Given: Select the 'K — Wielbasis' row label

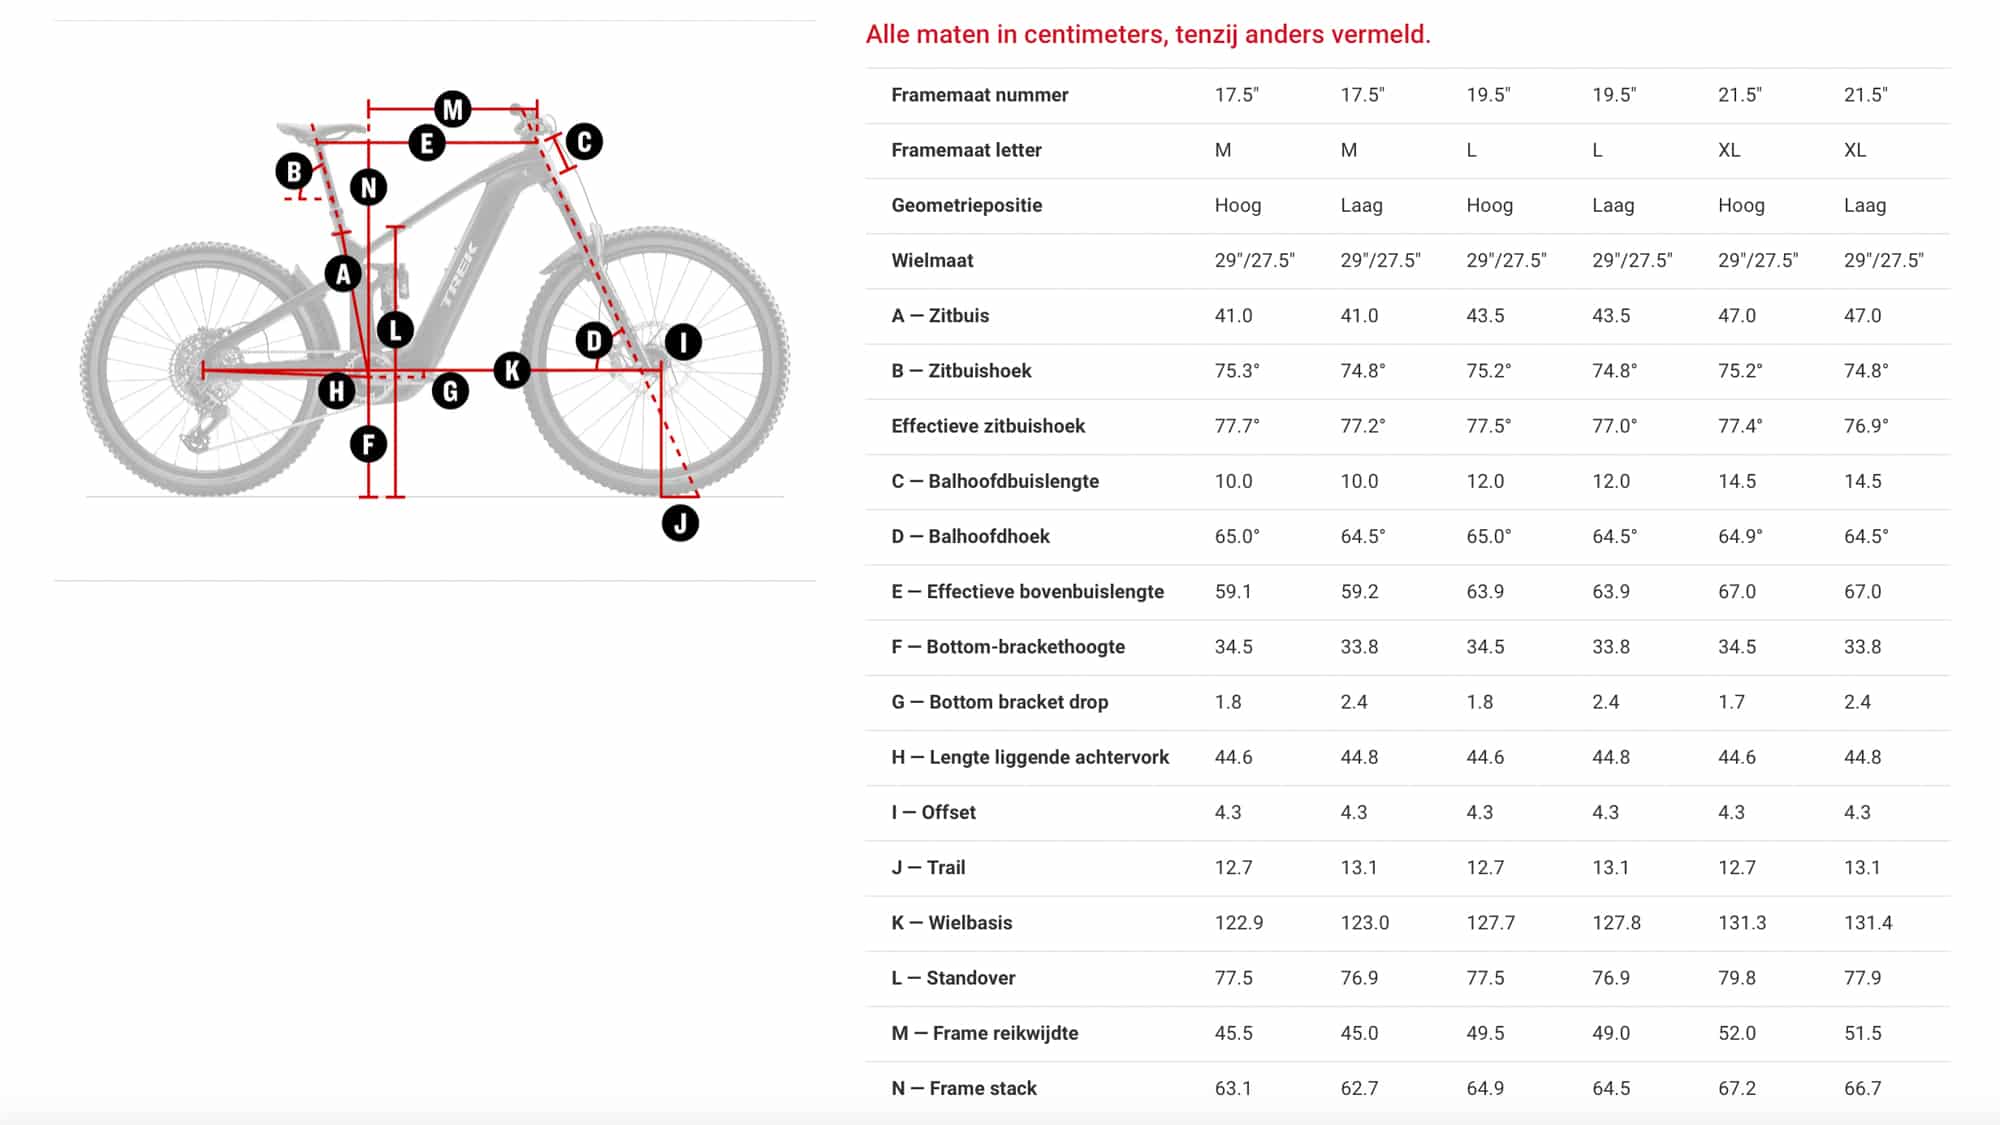Looking at the screenshot, I should [x=951, y=923].
